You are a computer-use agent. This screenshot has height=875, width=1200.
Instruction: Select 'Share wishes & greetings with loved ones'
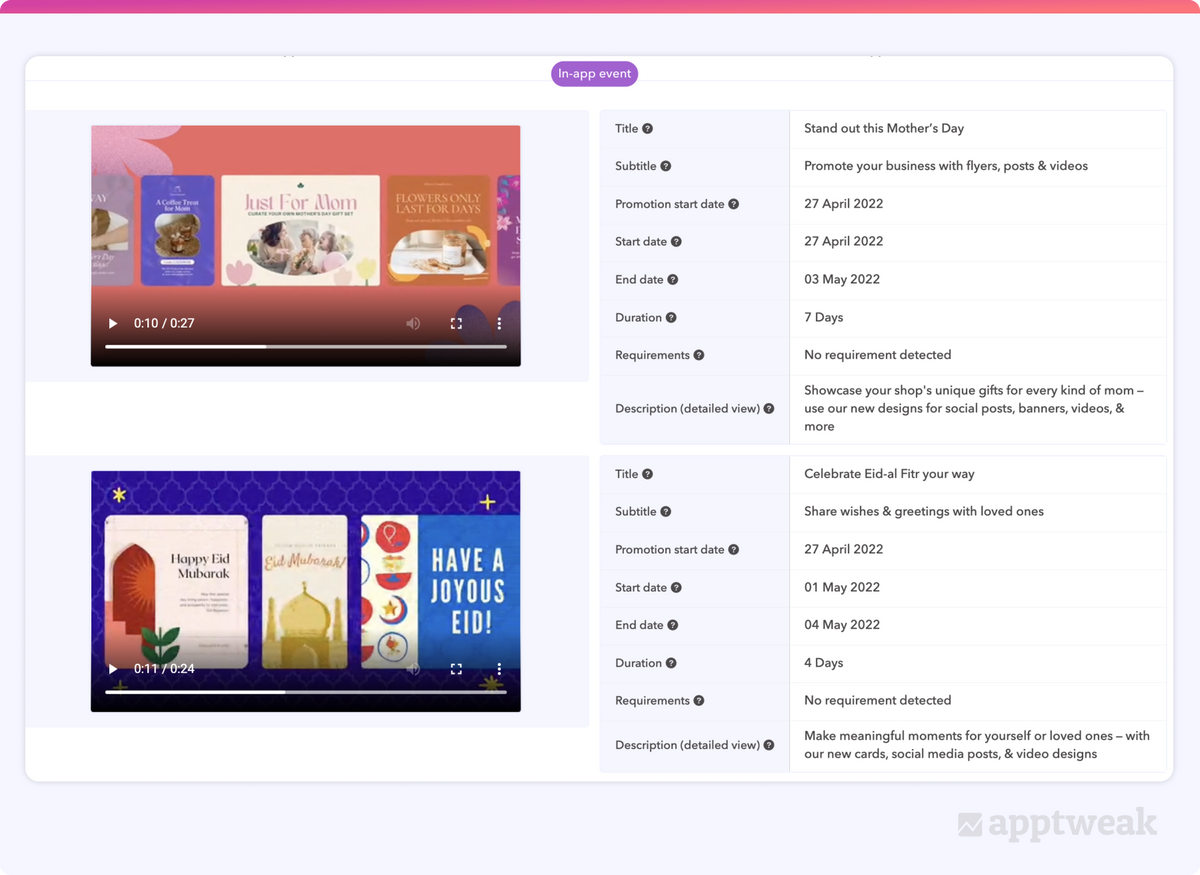click(x=924, y=512)
